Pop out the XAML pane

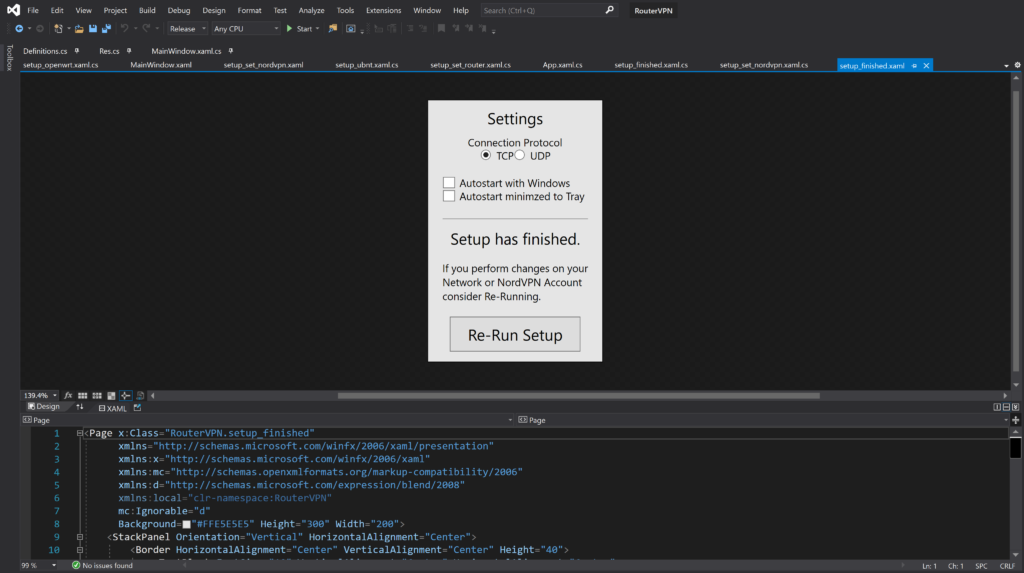point(137,407)
